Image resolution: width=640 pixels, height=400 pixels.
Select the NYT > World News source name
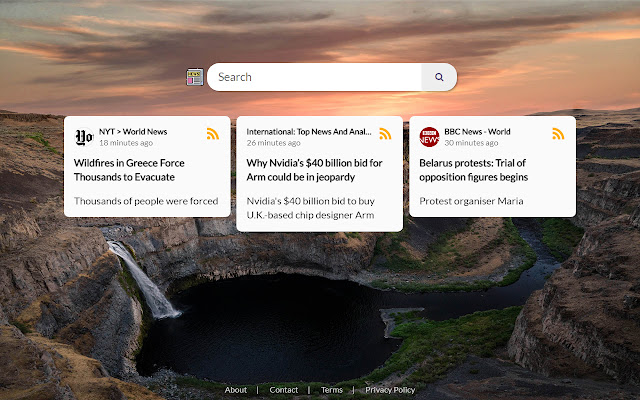coord(133,131)
